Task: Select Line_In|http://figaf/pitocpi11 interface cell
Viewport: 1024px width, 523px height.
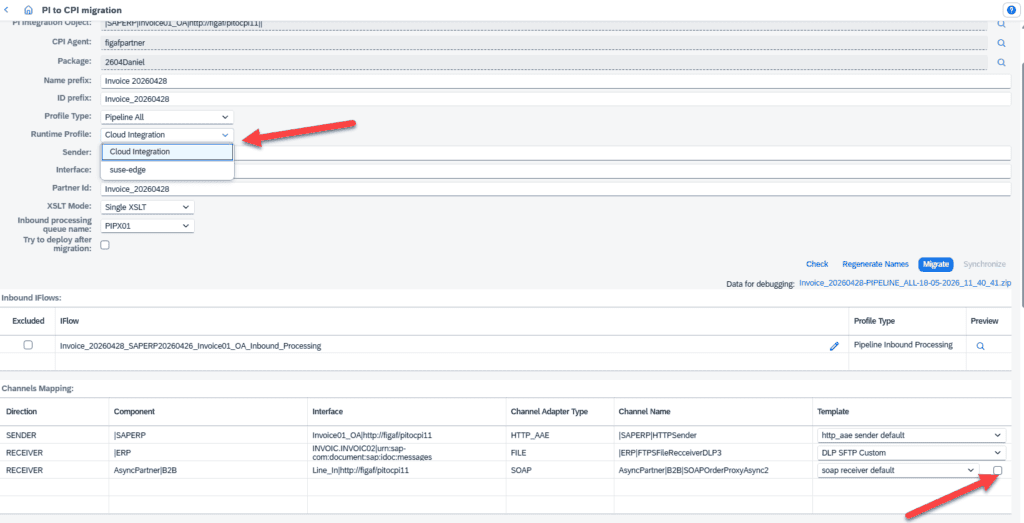Action: [406, 470]
